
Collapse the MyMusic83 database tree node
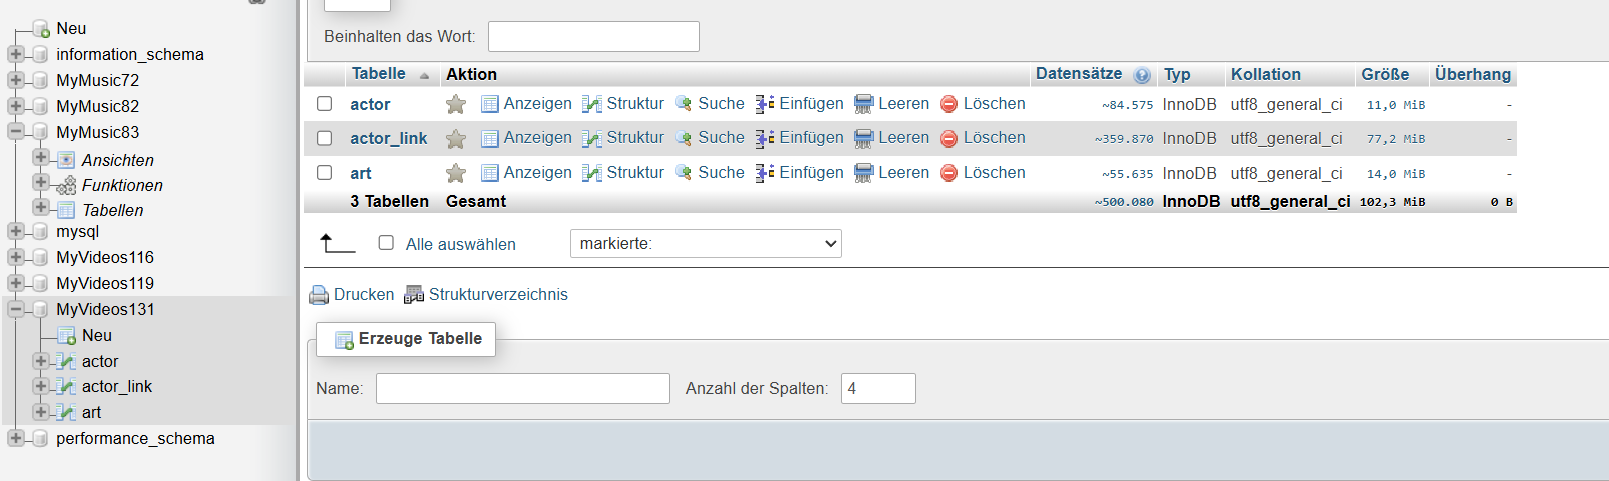point(16,132)
